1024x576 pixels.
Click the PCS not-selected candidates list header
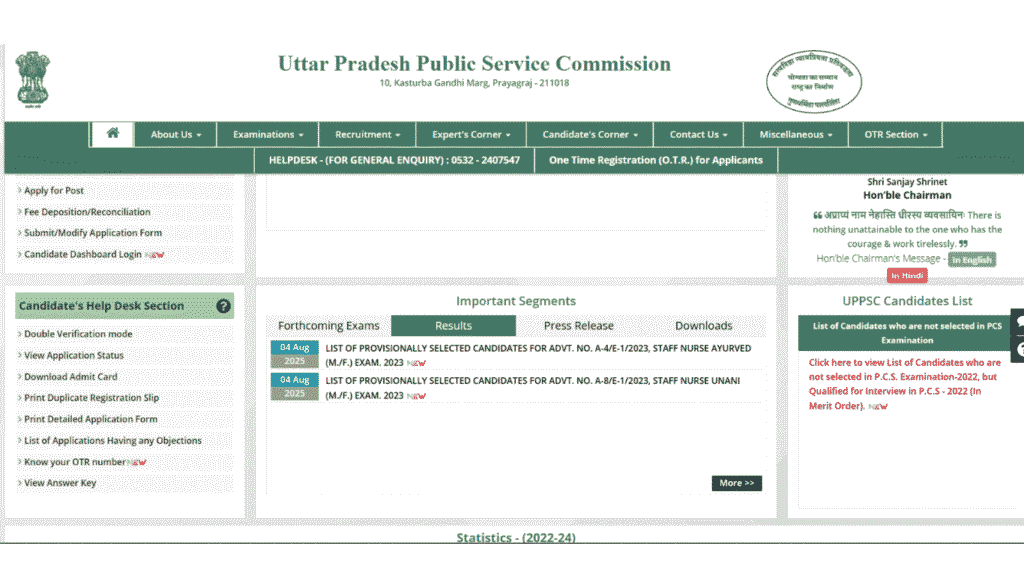[907, 333]
